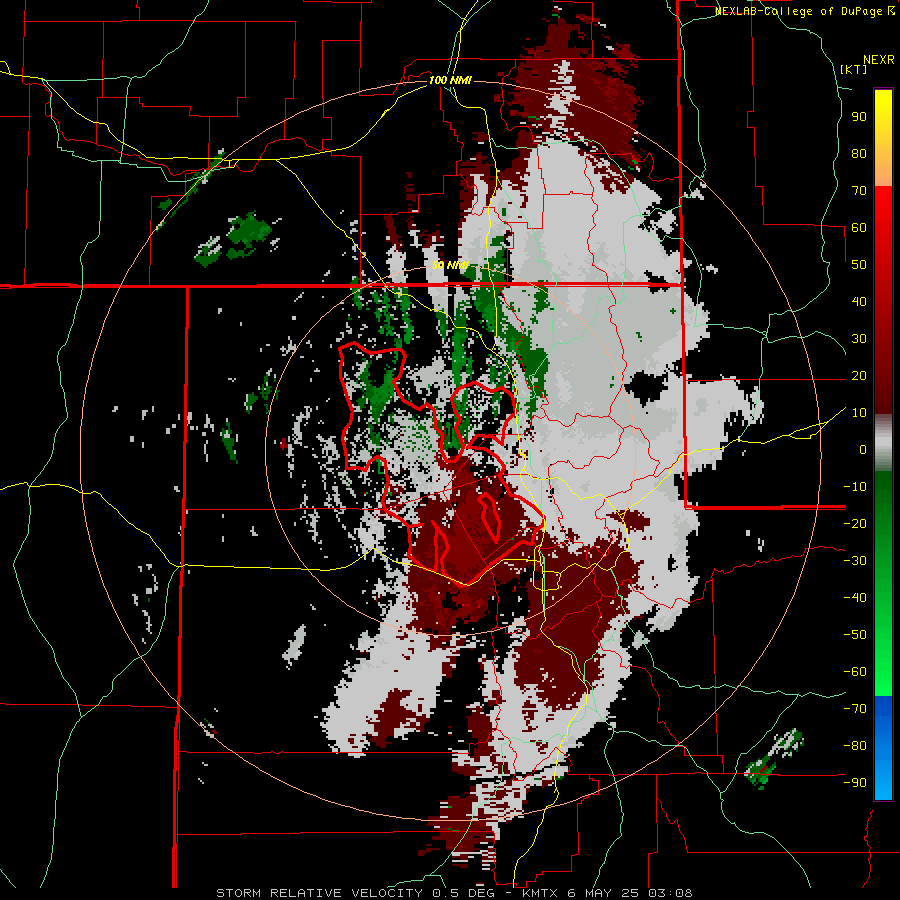The image size is (900, 900).
Task: Click the positive 60 scale value
Action: click(859, 227)
